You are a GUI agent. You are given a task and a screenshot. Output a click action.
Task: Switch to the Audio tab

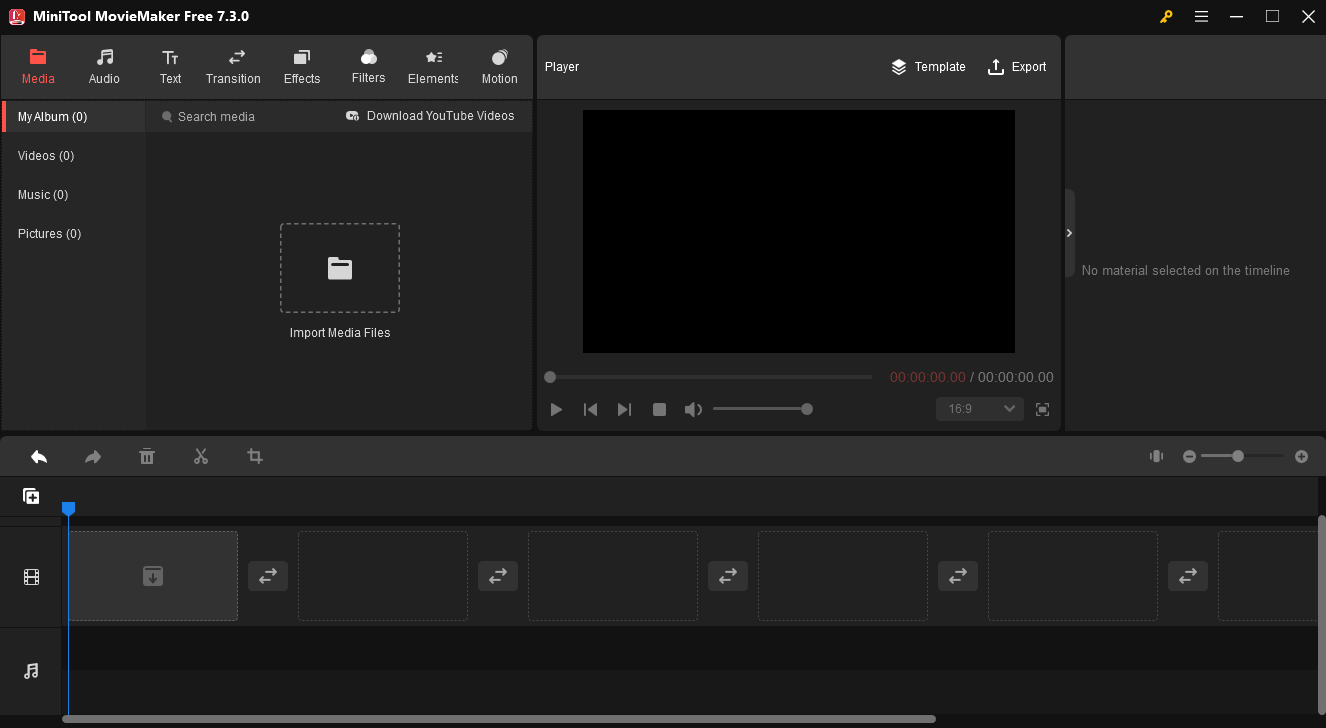click(104, 67)
